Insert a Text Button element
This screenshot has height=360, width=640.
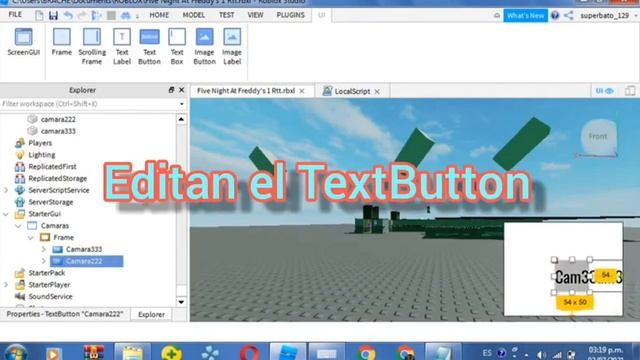pyautogui.click(x=149, y=46)
